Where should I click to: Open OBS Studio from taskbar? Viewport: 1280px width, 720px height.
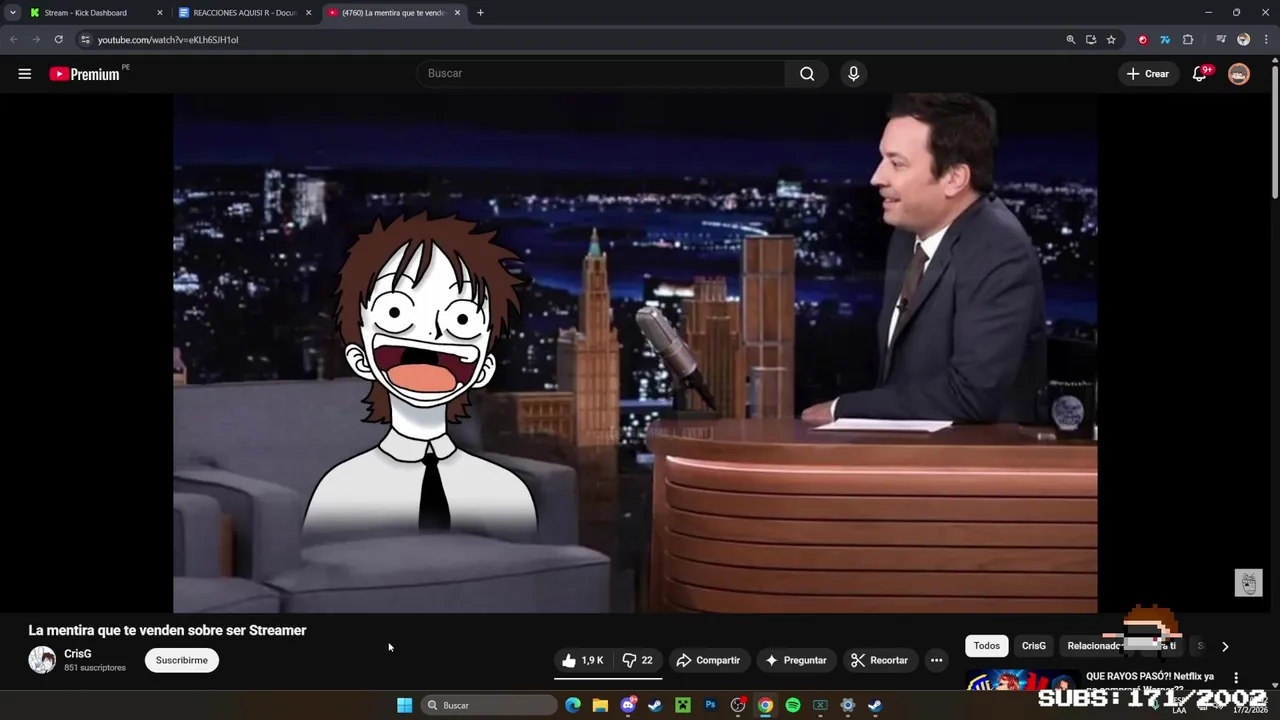pos(738,705)
